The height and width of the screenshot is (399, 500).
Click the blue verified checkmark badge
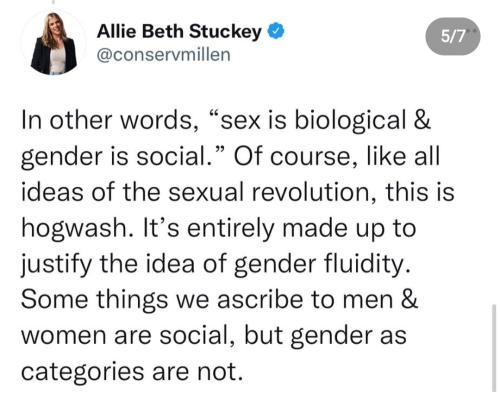[x=277, y=31]
